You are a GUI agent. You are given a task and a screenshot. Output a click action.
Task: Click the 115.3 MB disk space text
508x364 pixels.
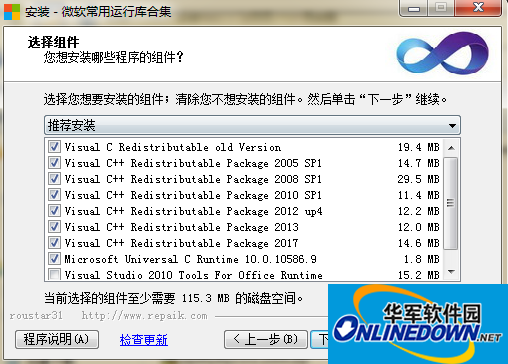206,298
